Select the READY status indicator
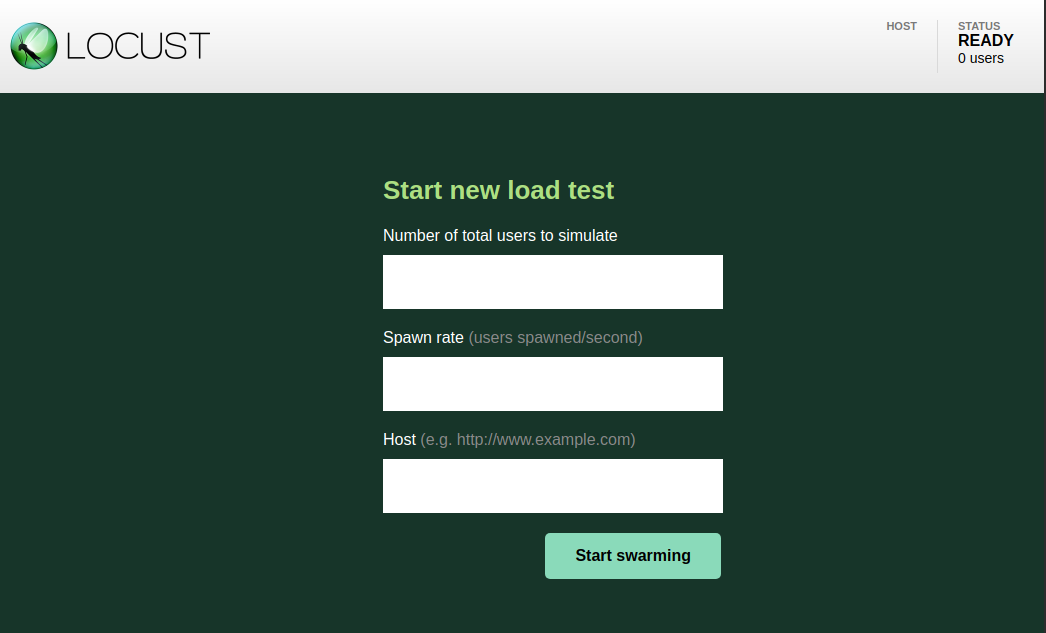The image size is (1046, 633). point(985,41)
